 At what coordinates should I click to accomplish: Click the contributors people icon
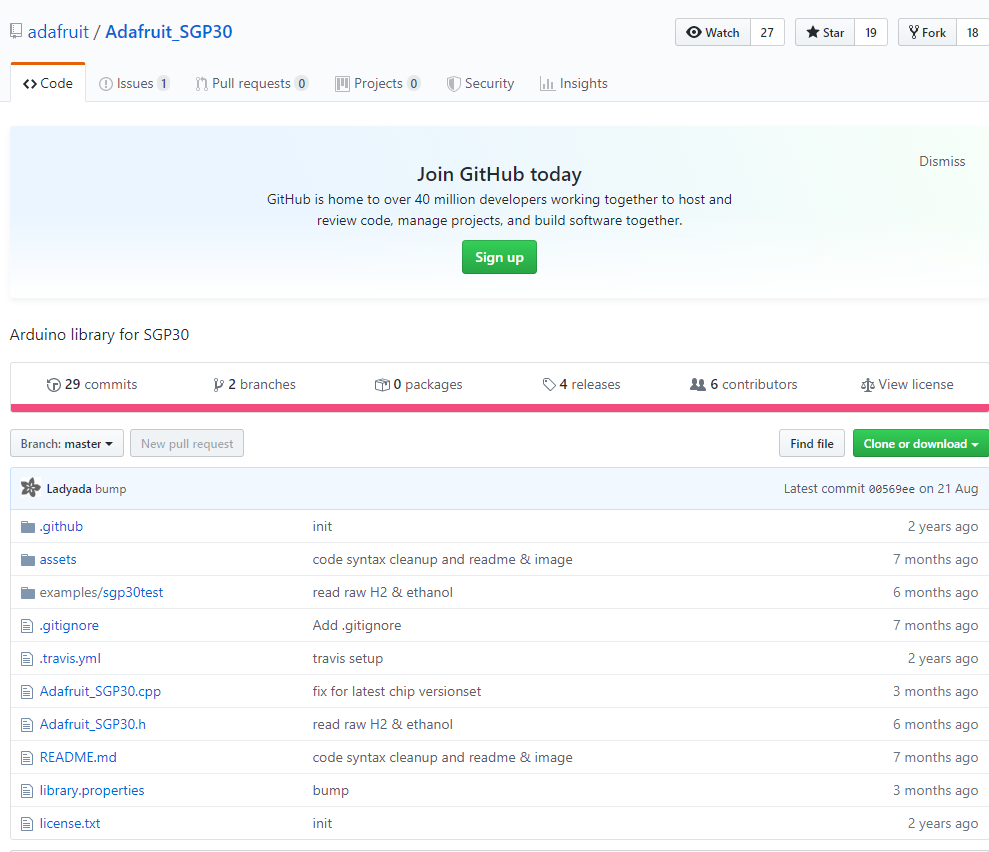(698, 384)
